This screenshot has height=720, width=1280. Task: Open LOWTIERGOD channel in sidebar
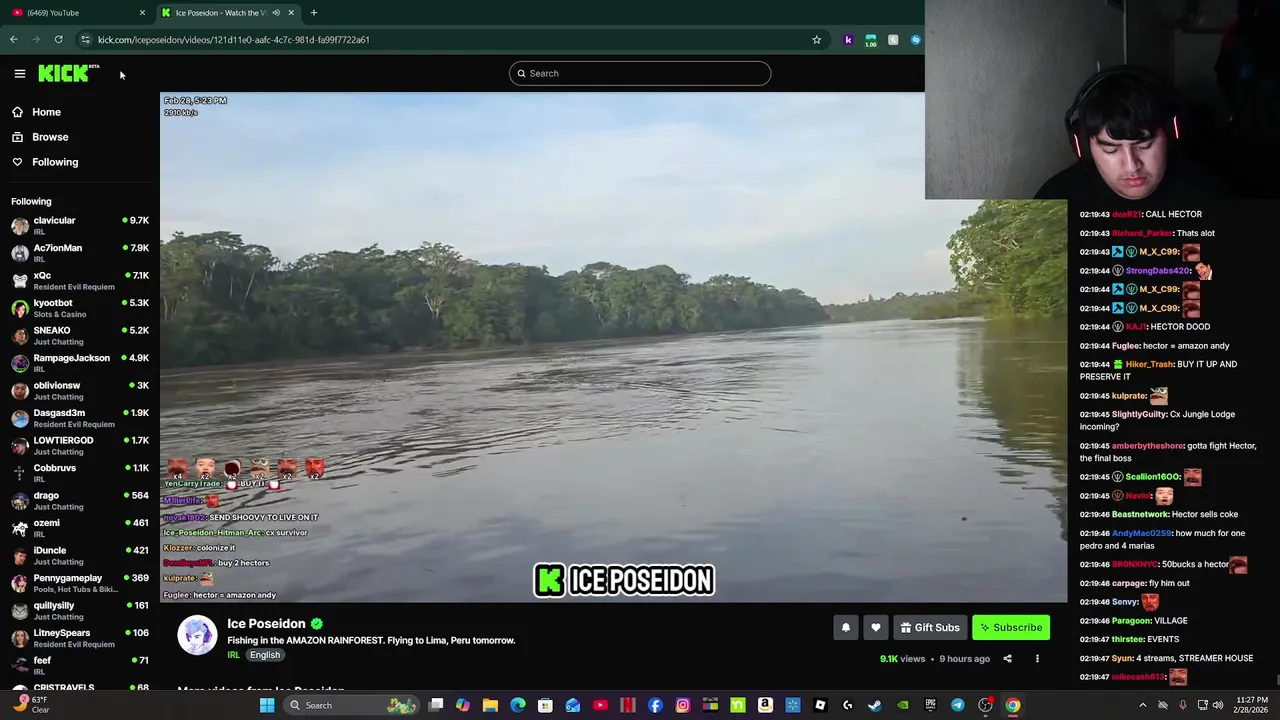tap(80, 446)
